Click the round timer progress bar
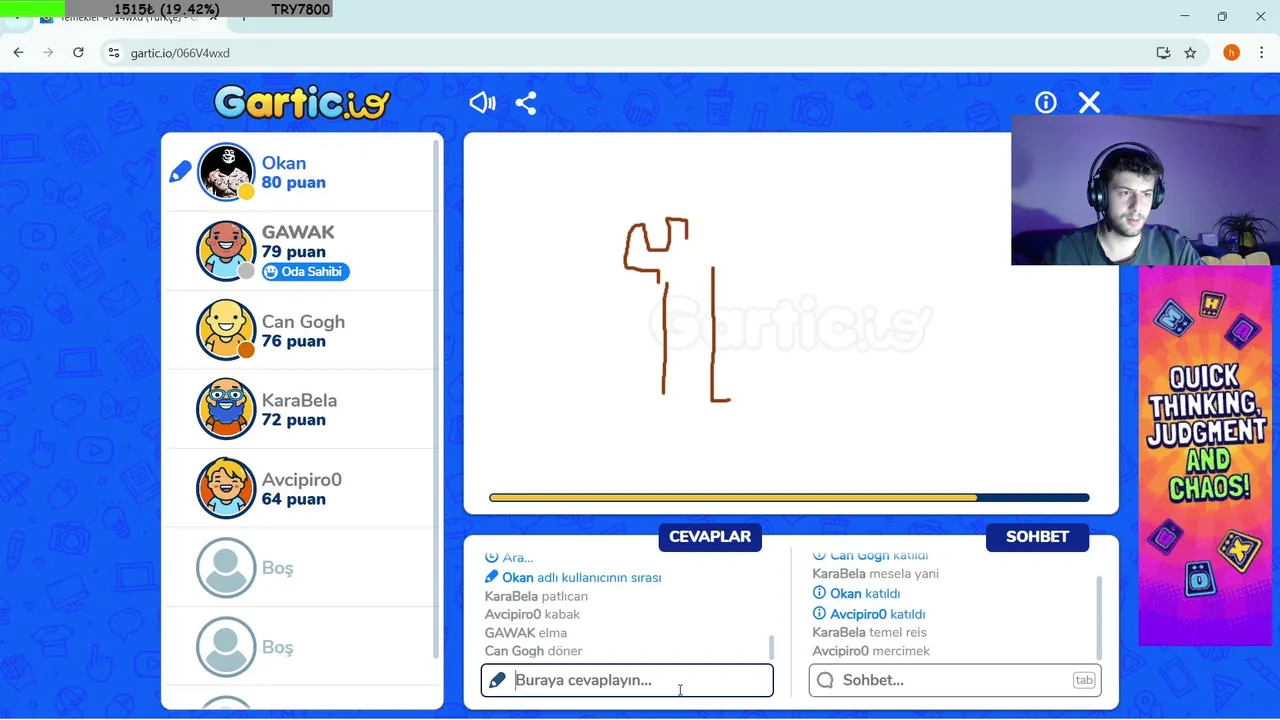 tap(789, 497)
